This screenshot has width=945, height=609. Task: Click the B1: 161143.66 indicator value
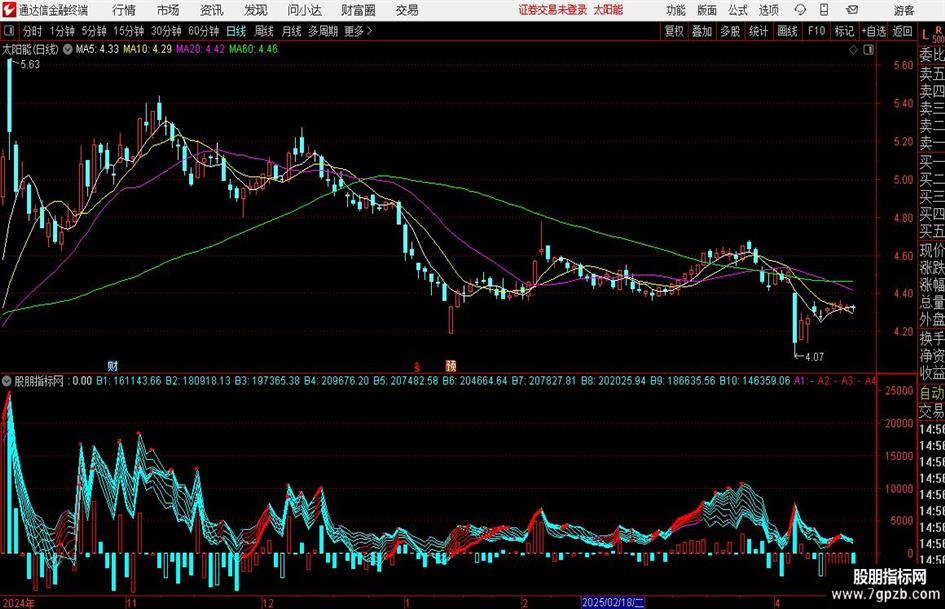click(x=129, y=380)
